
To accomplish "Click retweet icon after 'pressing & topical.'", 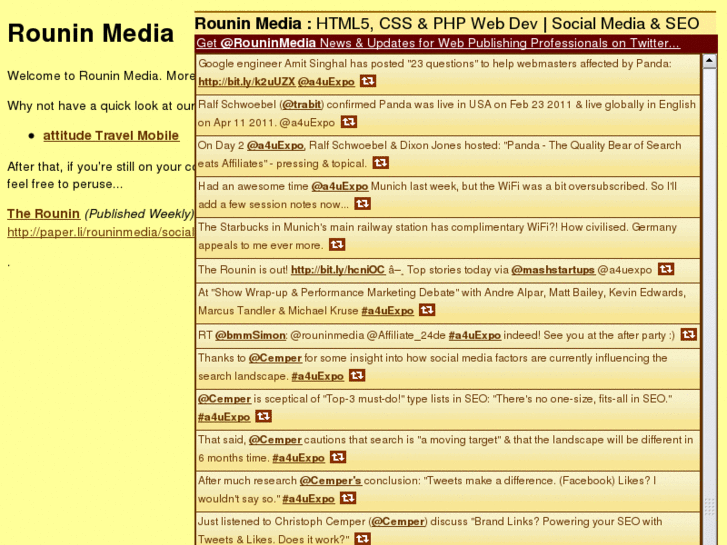I will (x=381, y=163).
